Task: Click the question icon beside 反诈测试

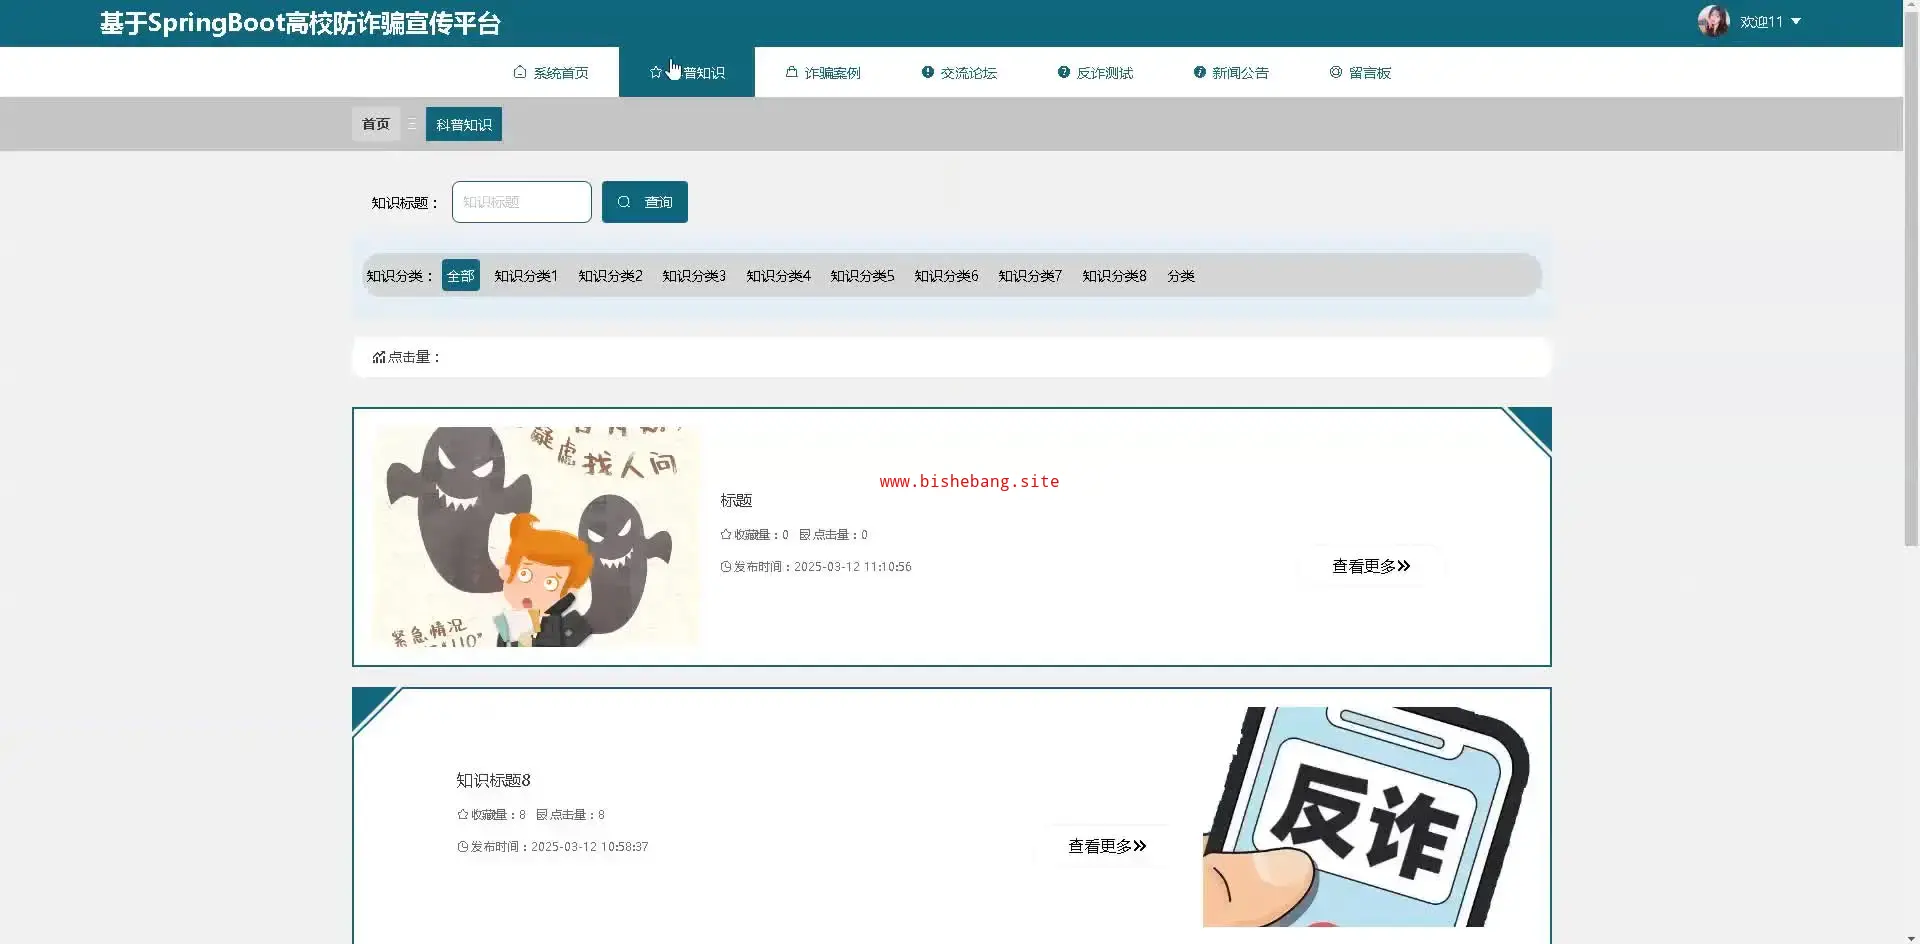Action: click(1064, 72)
